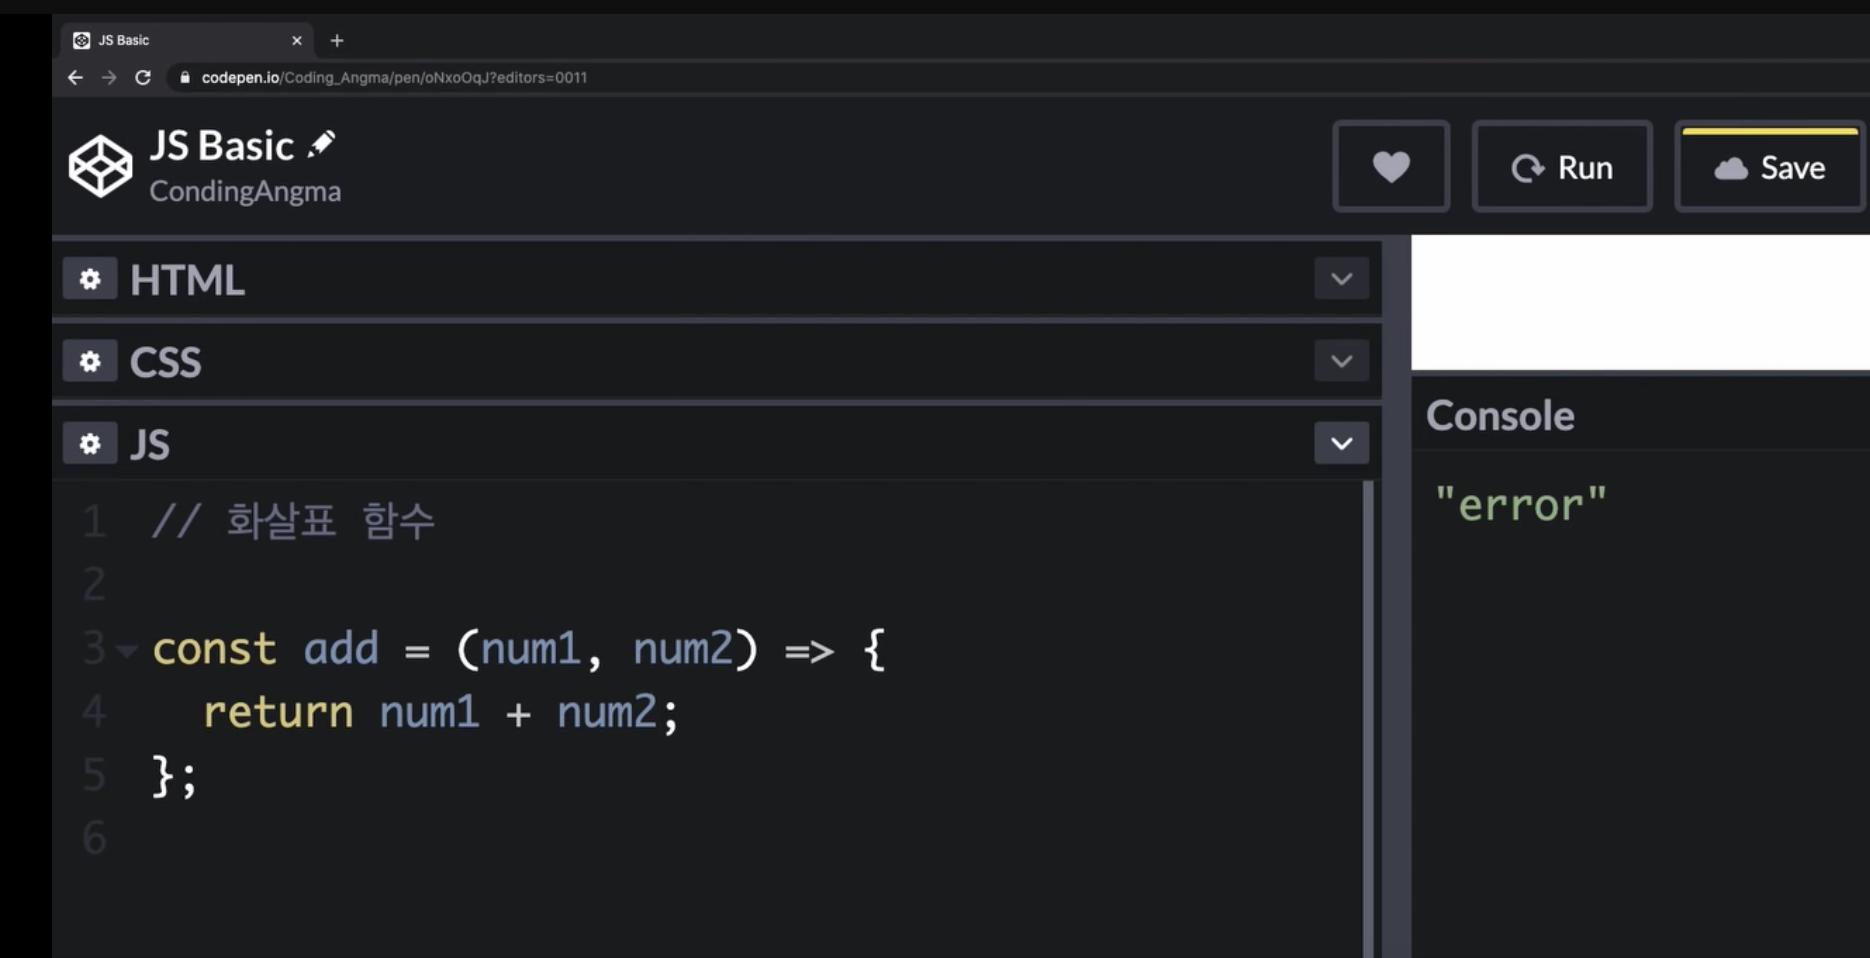Collapse the arrow function fold on line 3
Image resolution: width=1870 pixels, height=958 pixels.
click(126, 651)
